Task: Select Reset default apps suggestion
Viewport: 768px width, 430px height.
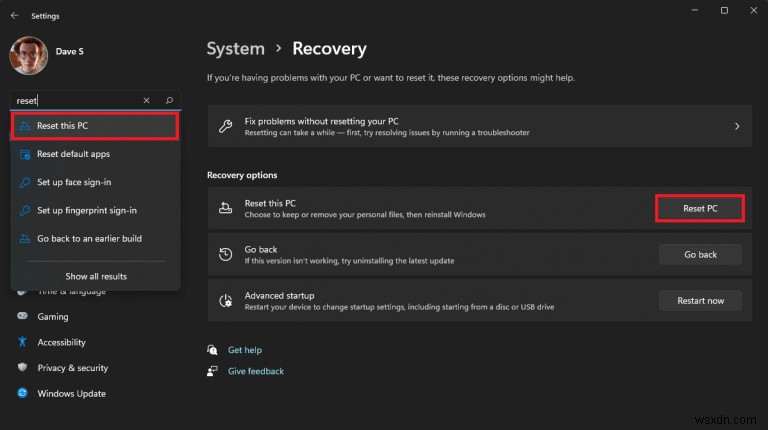Action: point(95,154)
